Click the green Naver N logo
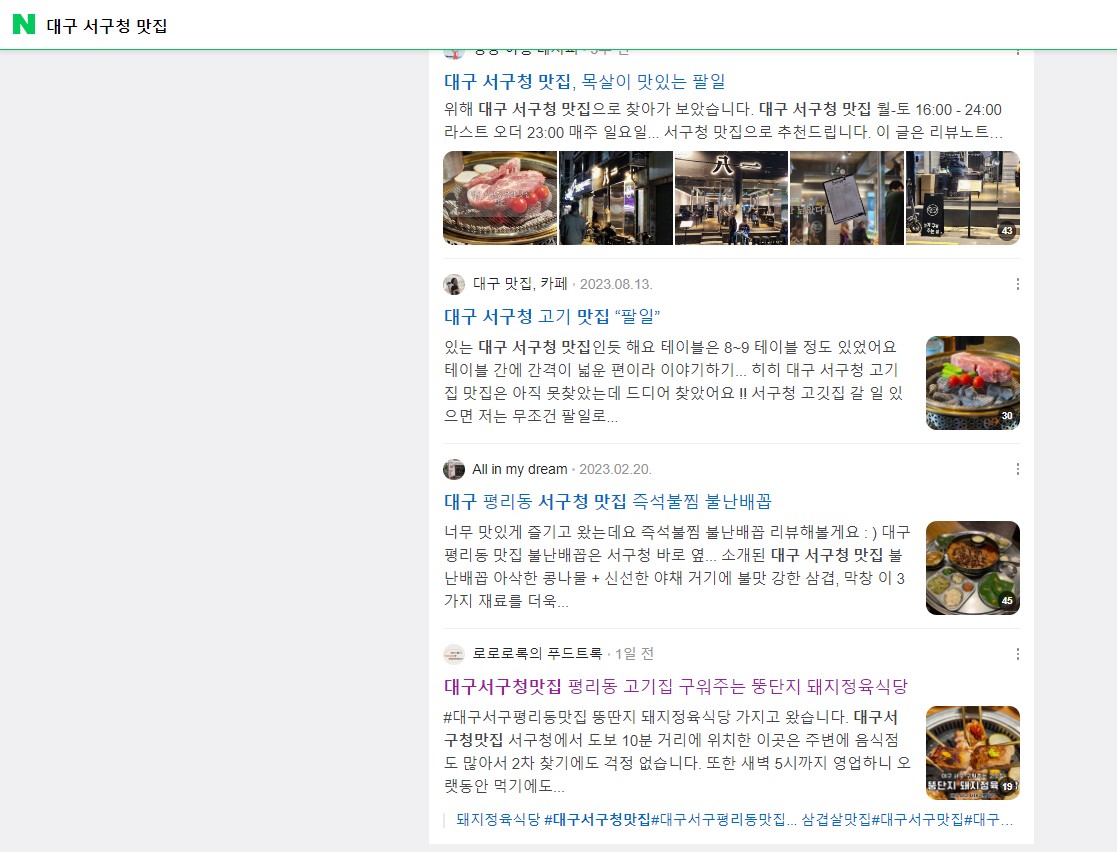 [x=24, y=24]
